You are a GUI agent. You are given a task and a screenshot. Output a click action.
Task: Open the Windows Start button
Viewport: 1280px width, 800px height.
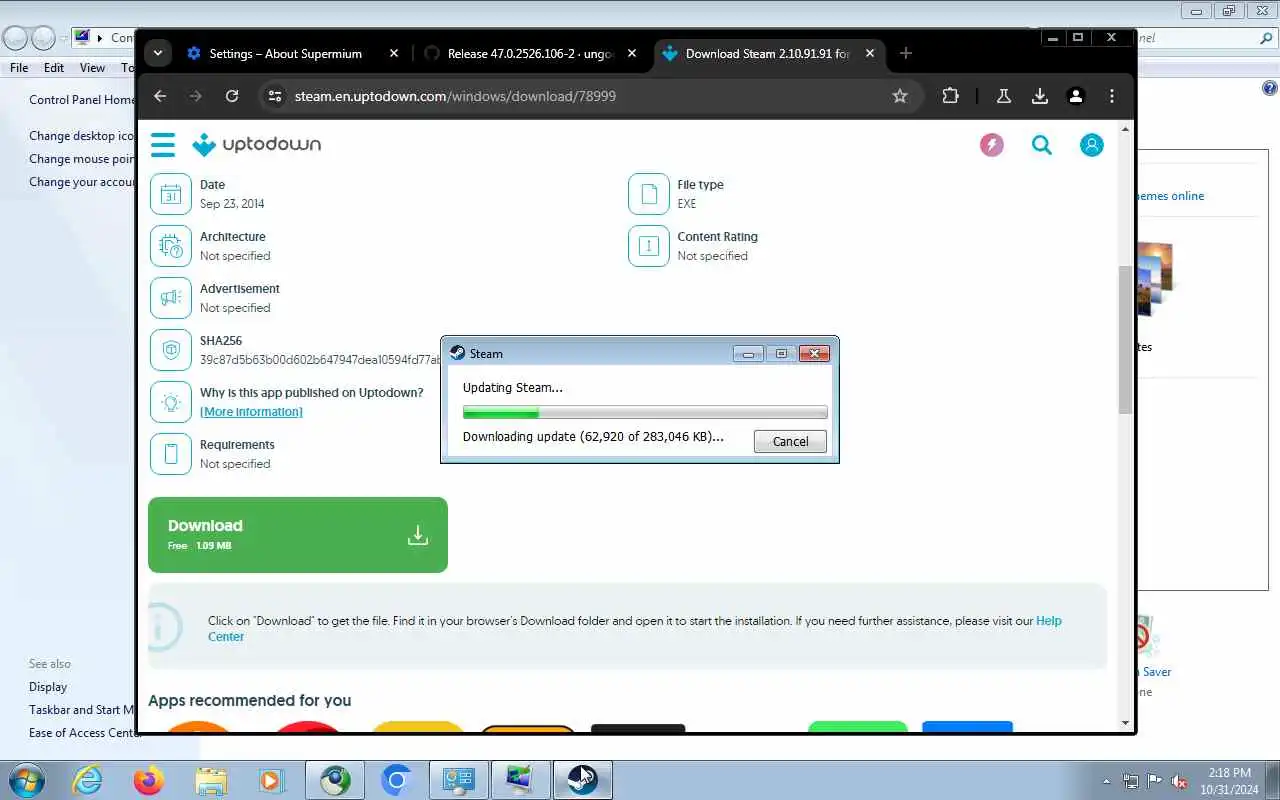point(26,780)
